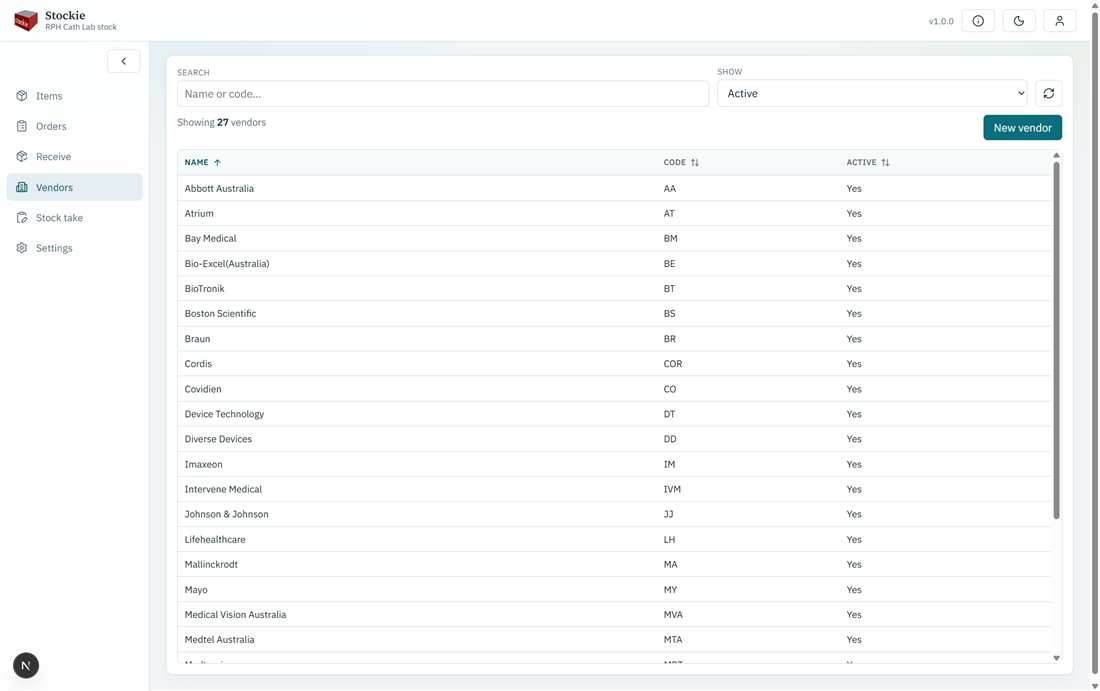Collapse the sidebar with chevron button
This screenshot has width=1100, height=691.
123,61
